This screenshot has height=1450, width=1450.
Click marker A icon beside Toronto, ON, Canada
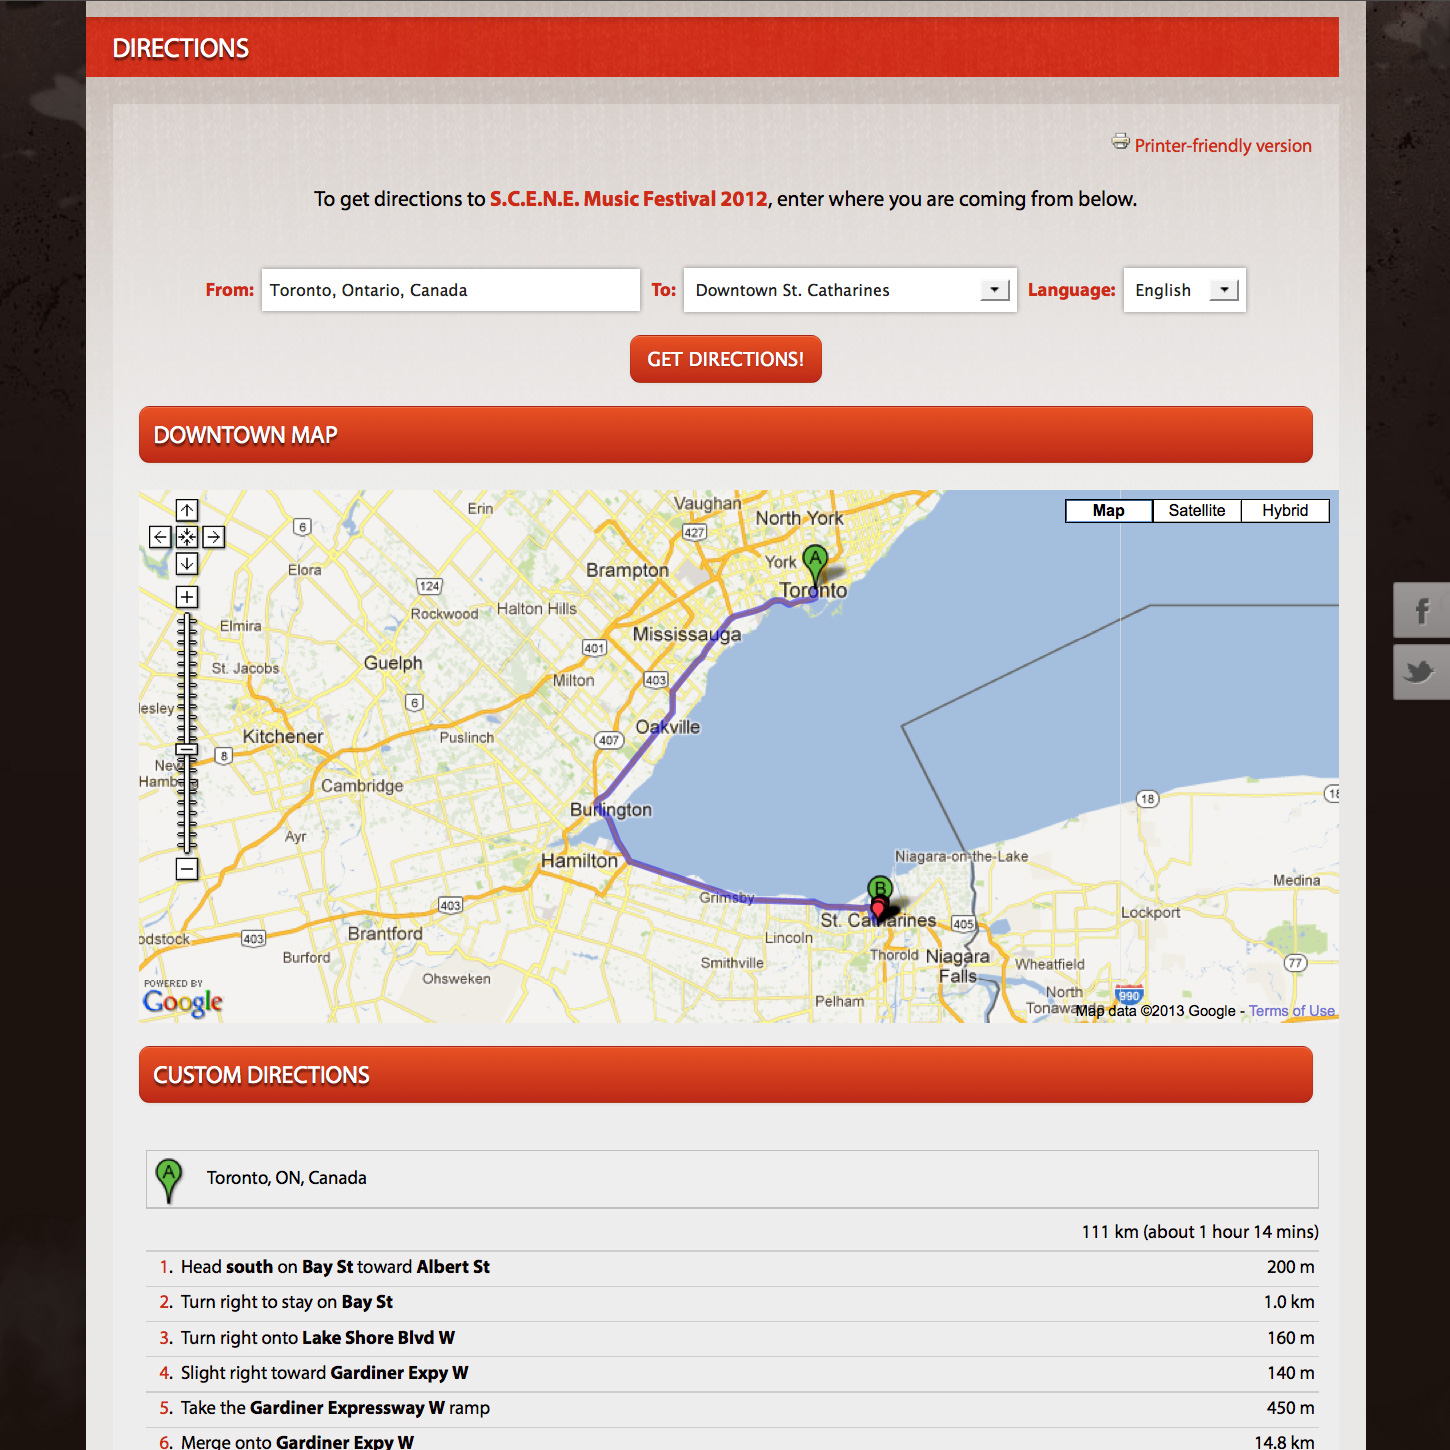[169, 1180]
